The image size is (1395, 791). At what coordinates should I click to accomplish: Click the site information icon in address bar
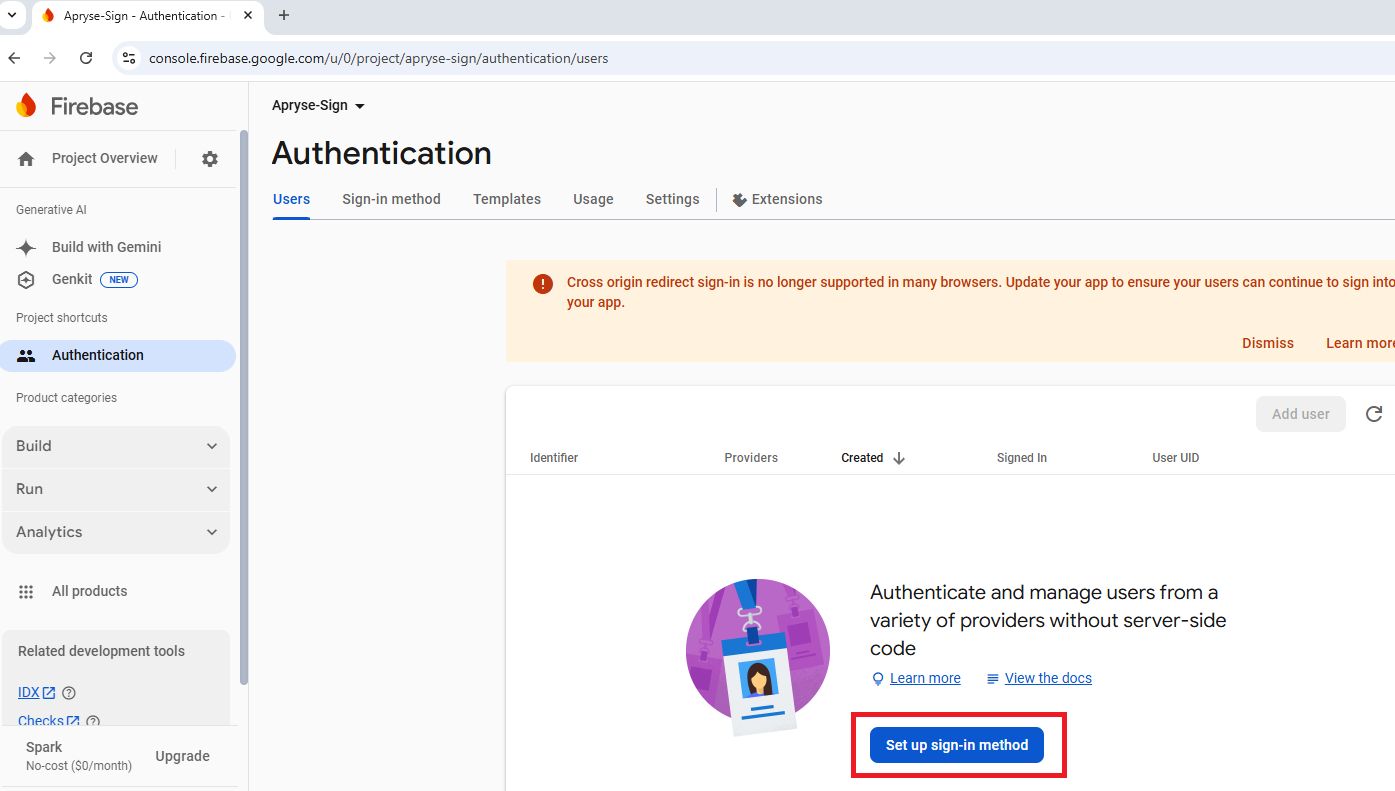click(x=129, y=58)
